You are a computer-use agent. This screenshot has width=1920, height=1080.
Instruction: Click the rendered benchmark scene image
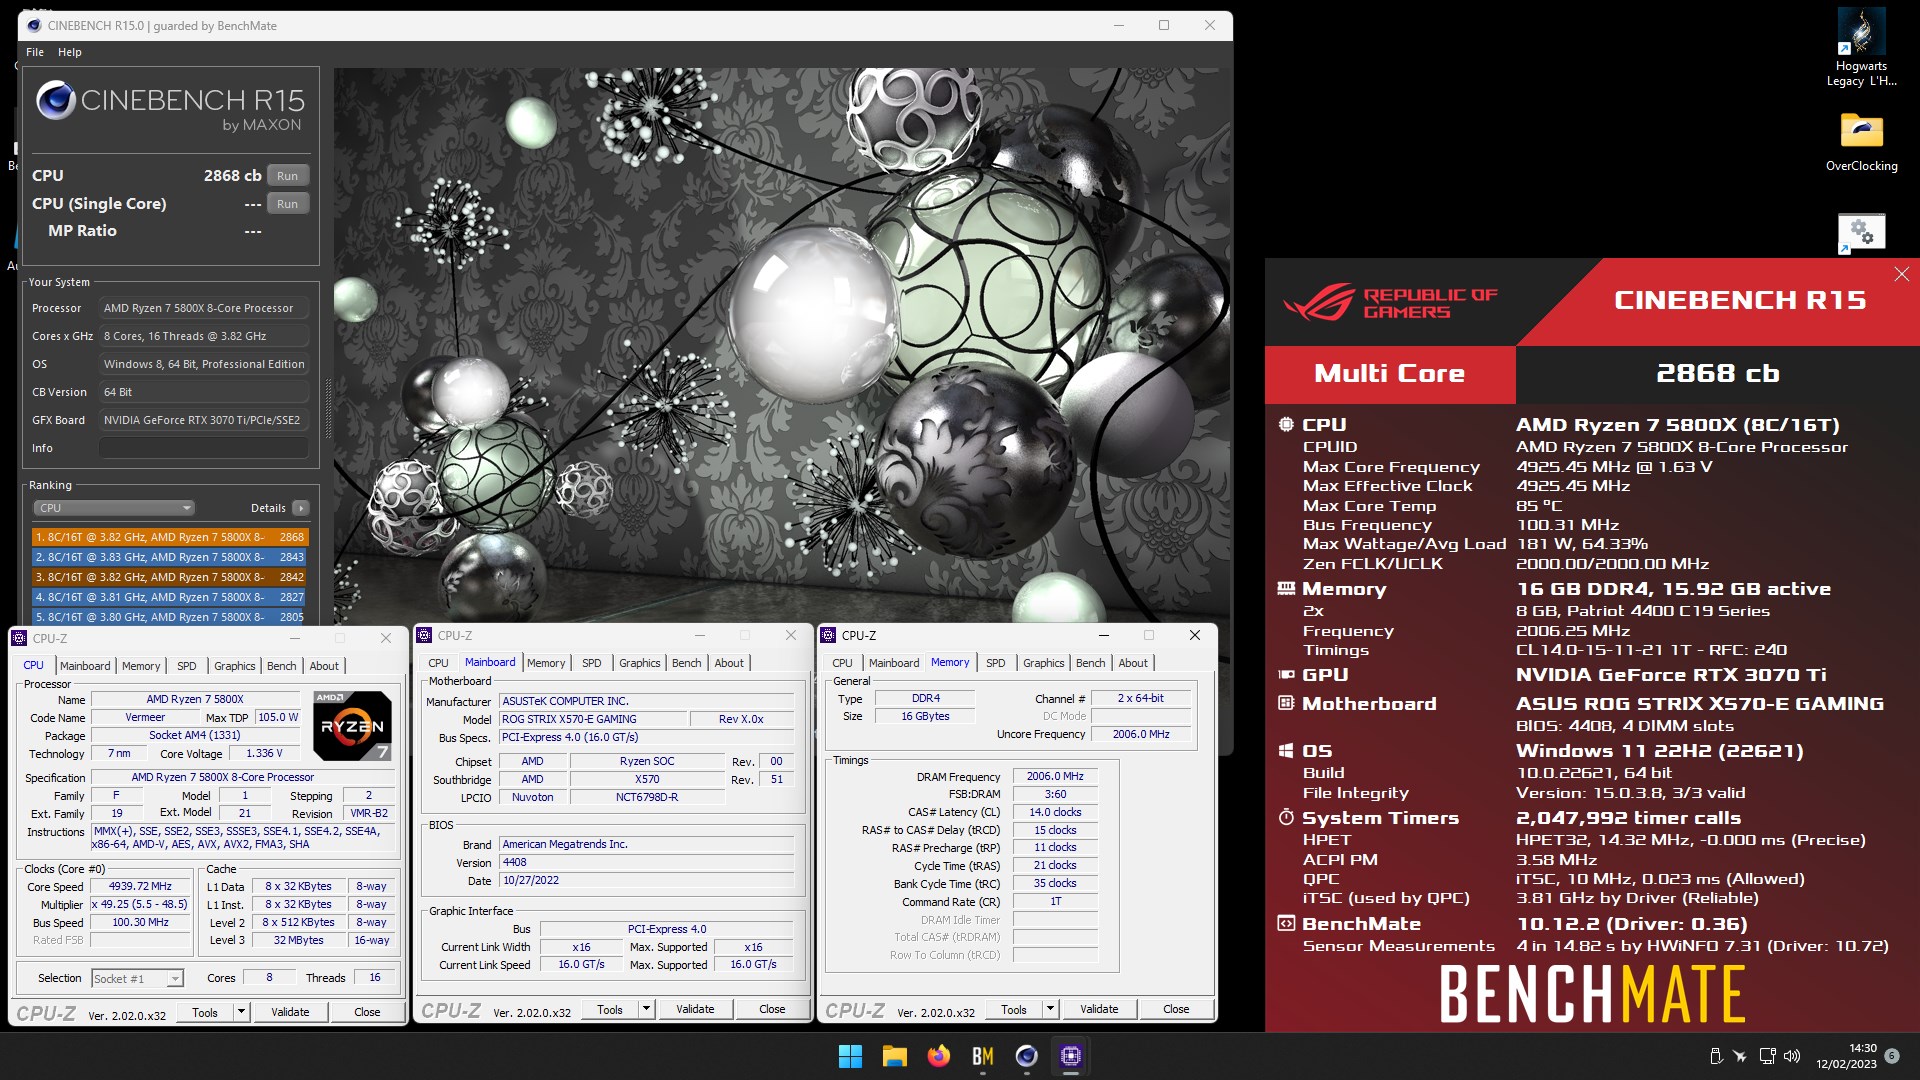pyautogui.click(x=782, y=345)
